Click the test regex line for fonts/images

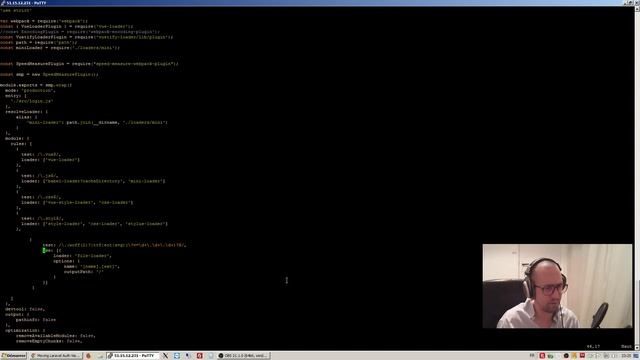pos(114,245)
